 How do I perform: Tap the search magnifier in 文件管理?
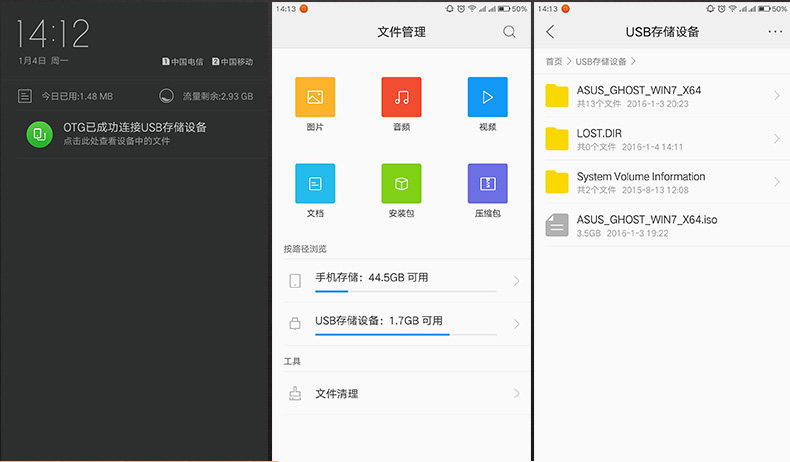coord(509,32)
